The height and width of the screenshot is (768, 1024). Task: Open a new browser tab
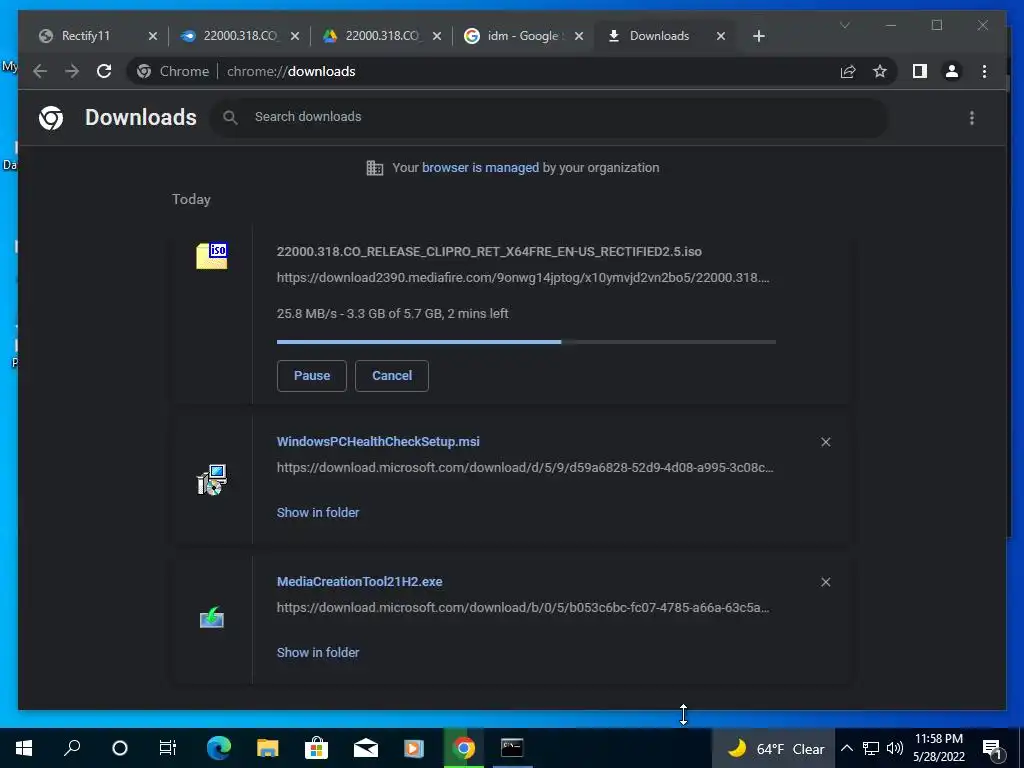tap(758, 36)
